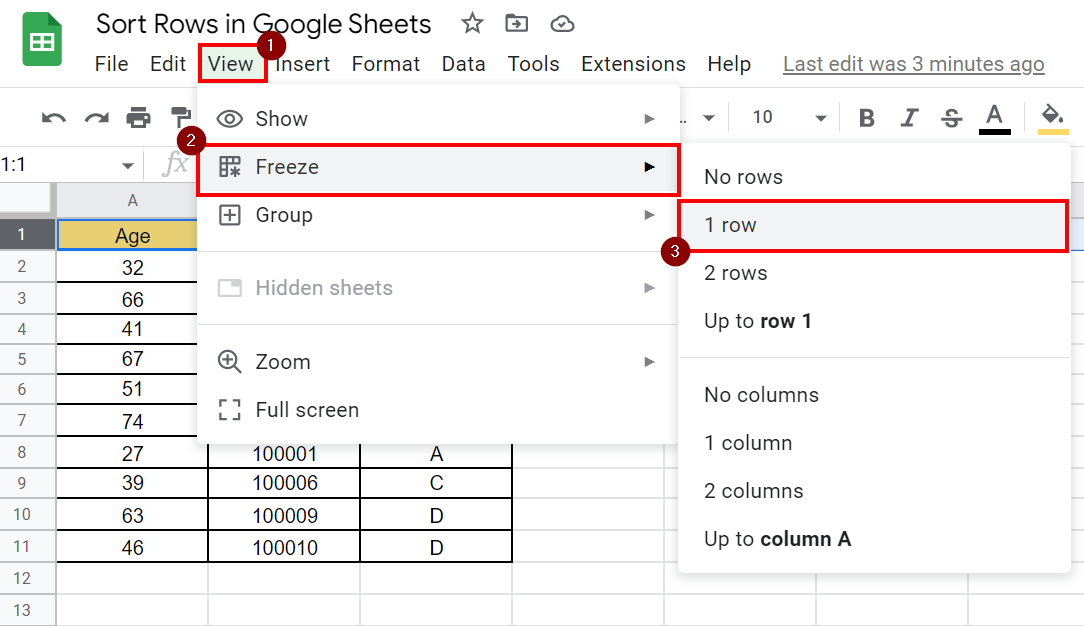The image size is (1084, 626).
Task: Click the cell containing 100001
Action: (284, 454)
